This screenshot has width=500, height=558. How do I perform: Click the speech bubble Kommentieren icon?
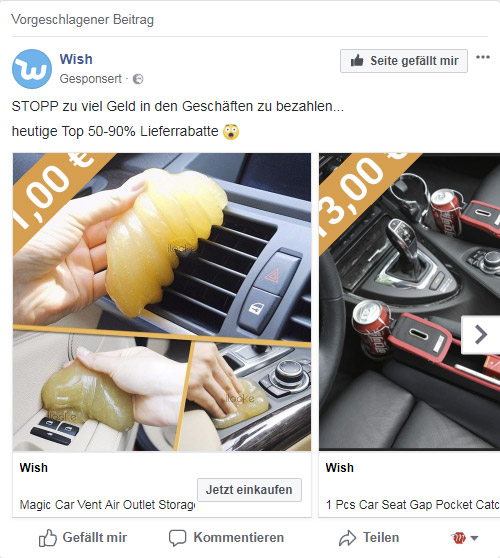pos(177,538)
